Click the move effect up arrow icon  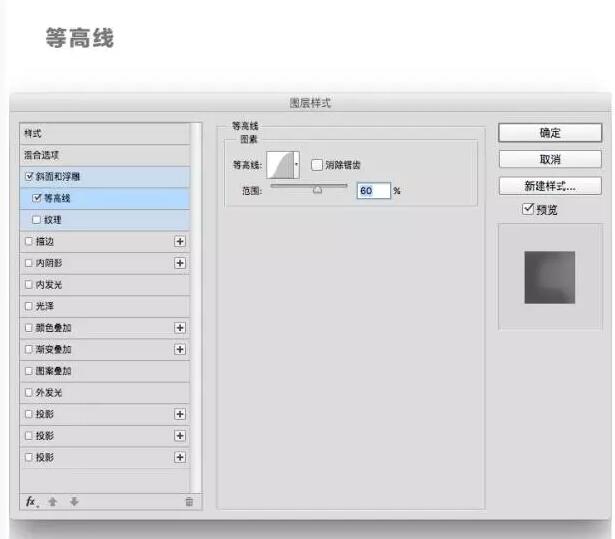tap(53, 501)
